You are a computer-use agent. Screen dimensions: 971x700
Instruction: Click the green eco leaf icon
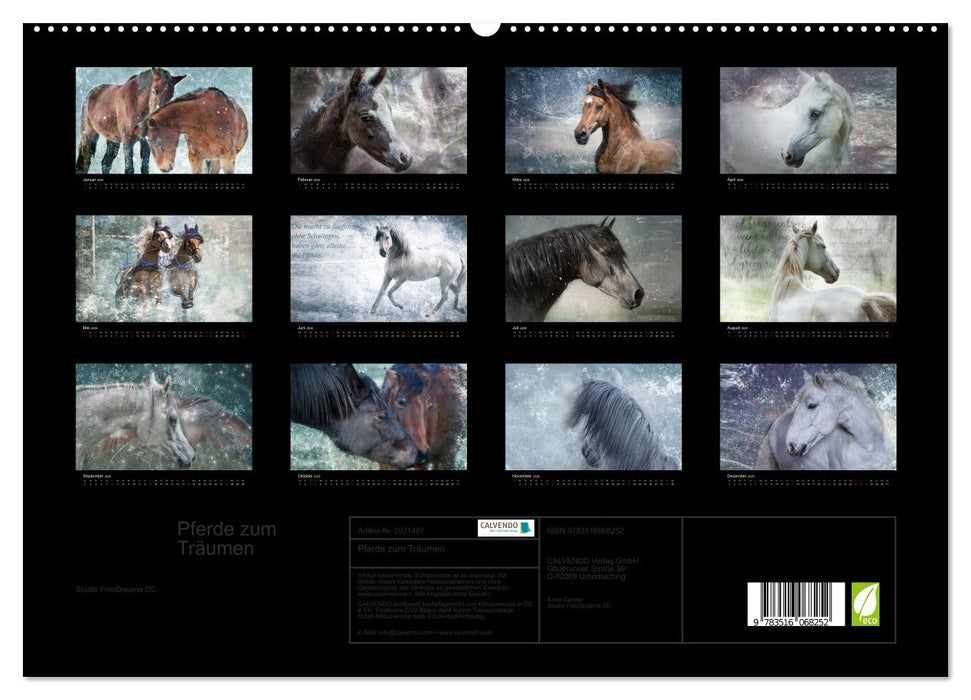[865, 605]
